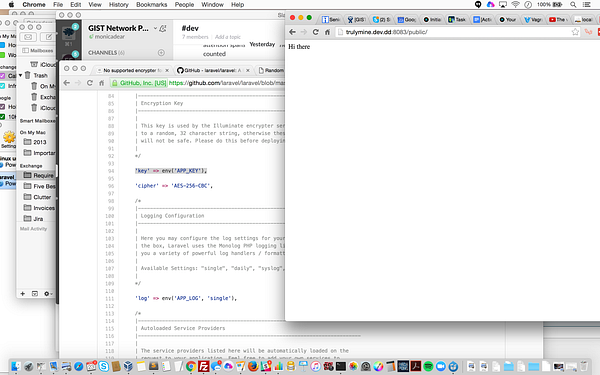The width and height of the screenshot is (600, 375).
Task: Open the 'Goog' calendar tab
Action: [406, 20]
